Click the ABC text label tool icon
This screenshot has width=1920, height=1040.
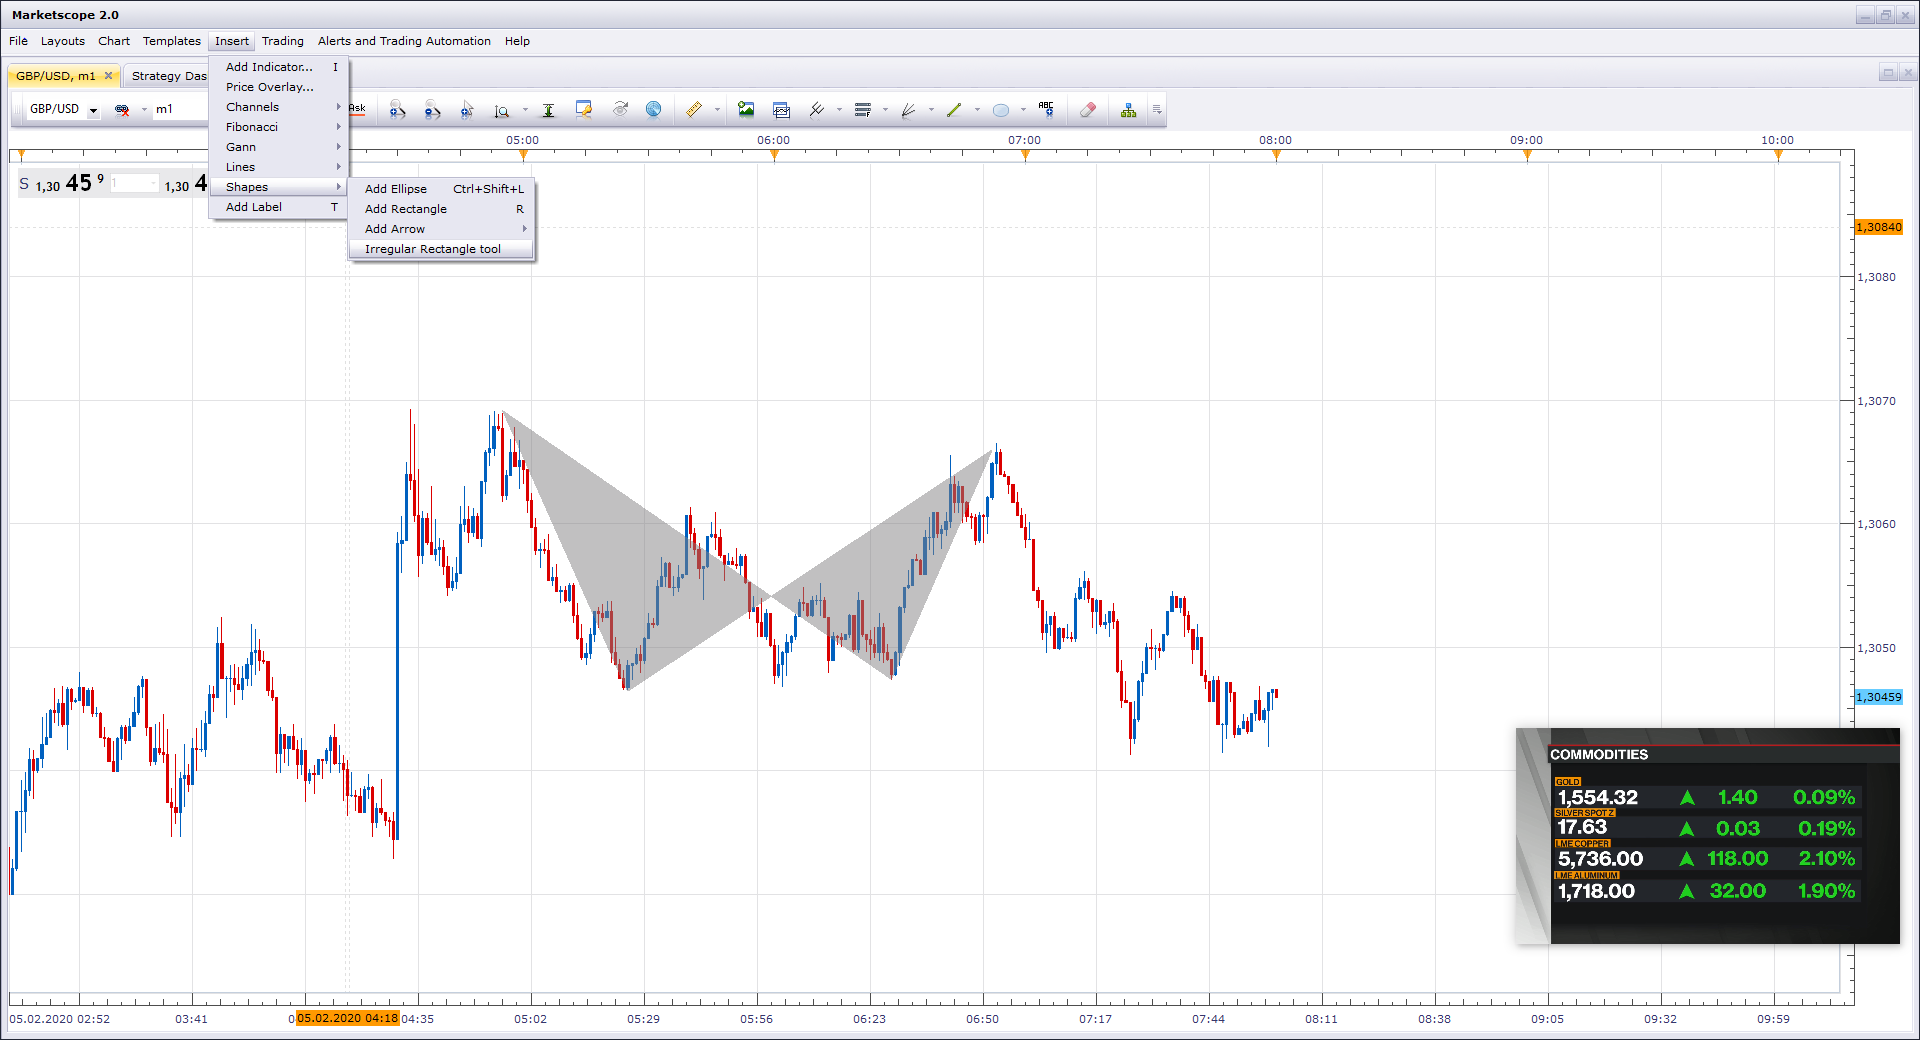pos(1046,109)
